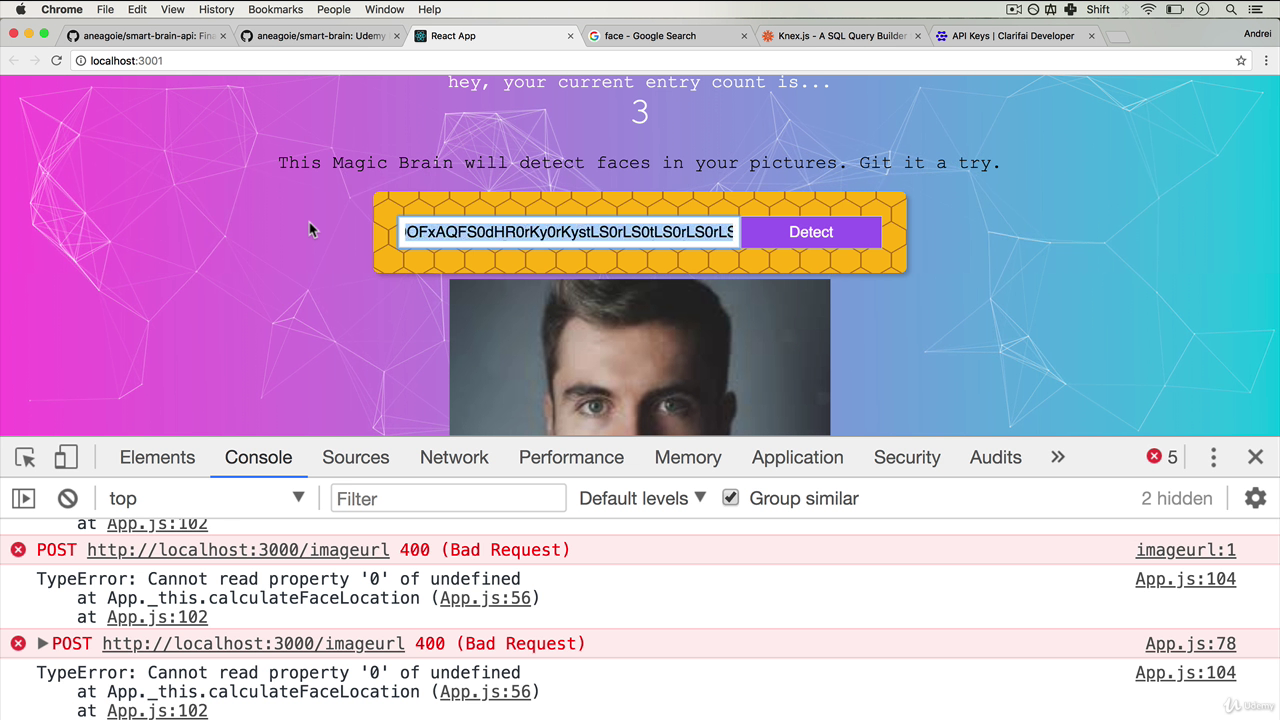
Task: Click the red error count badge
Action: (1162, 457)
